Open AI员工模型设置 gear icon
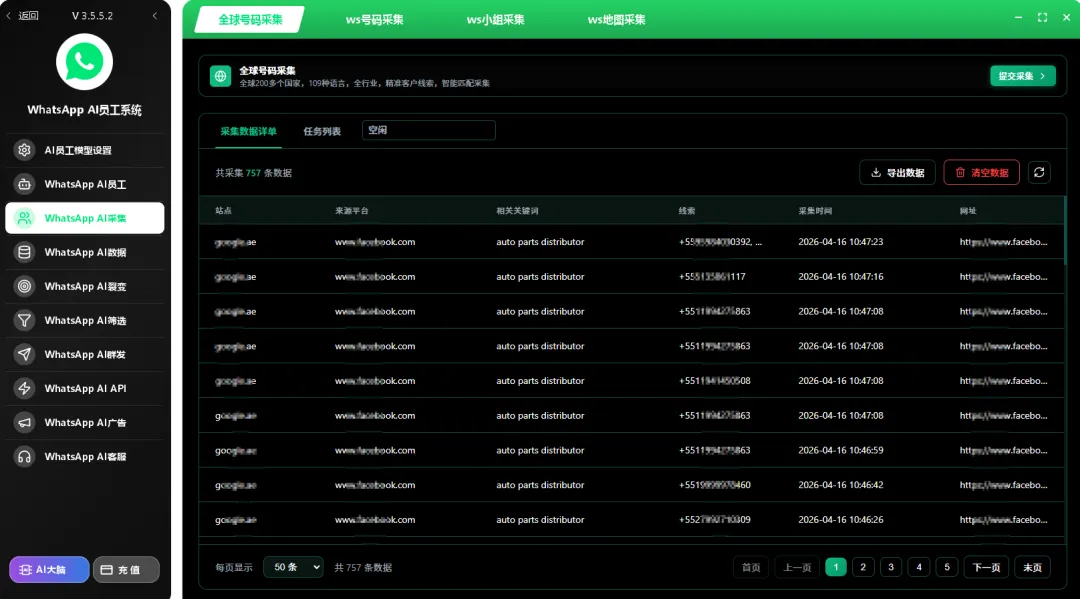 pos(24,150)
